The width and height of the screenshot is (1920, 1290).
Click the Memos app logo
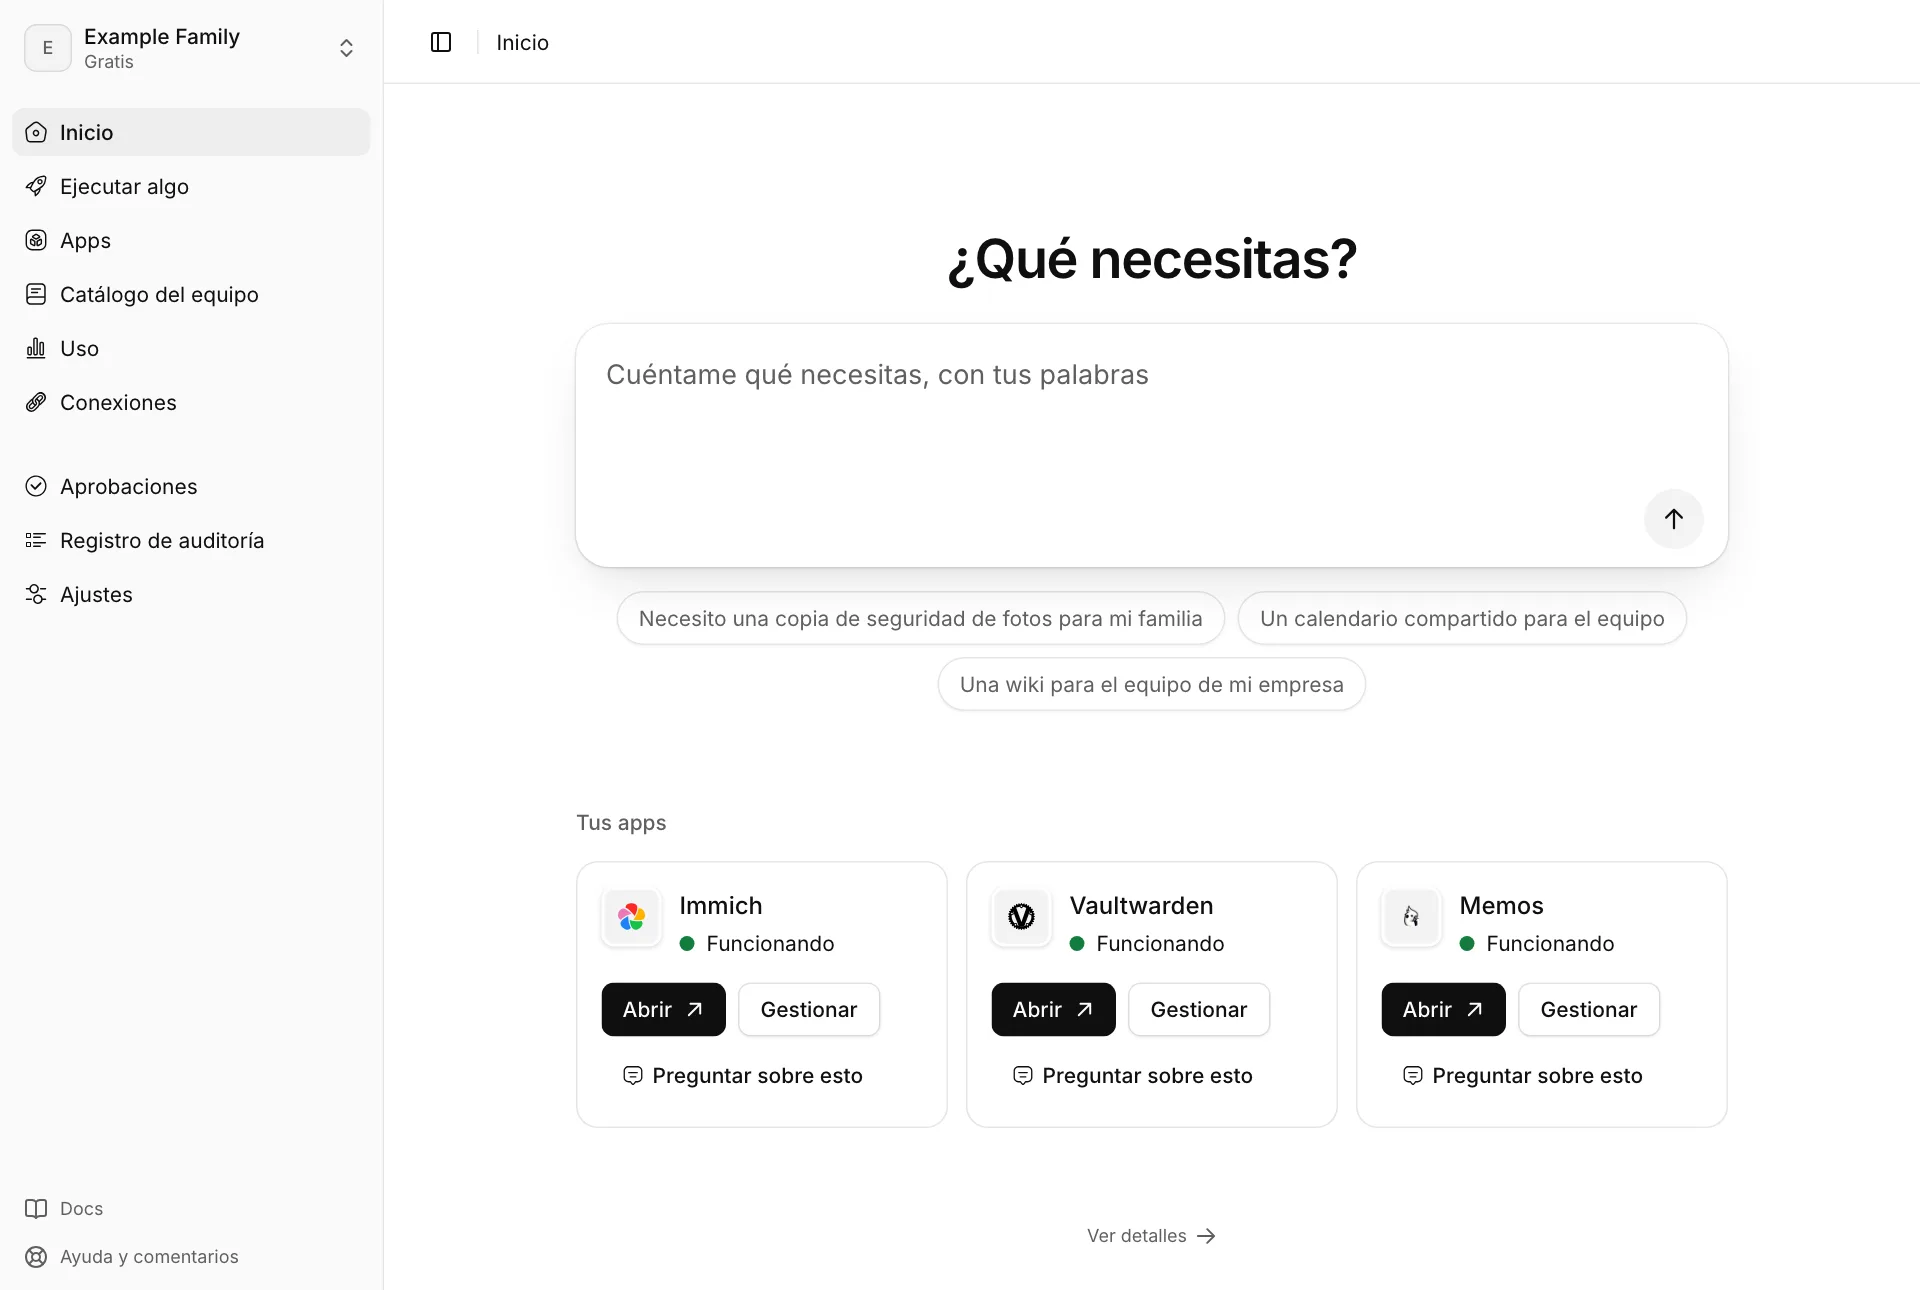coord(1411,917)
